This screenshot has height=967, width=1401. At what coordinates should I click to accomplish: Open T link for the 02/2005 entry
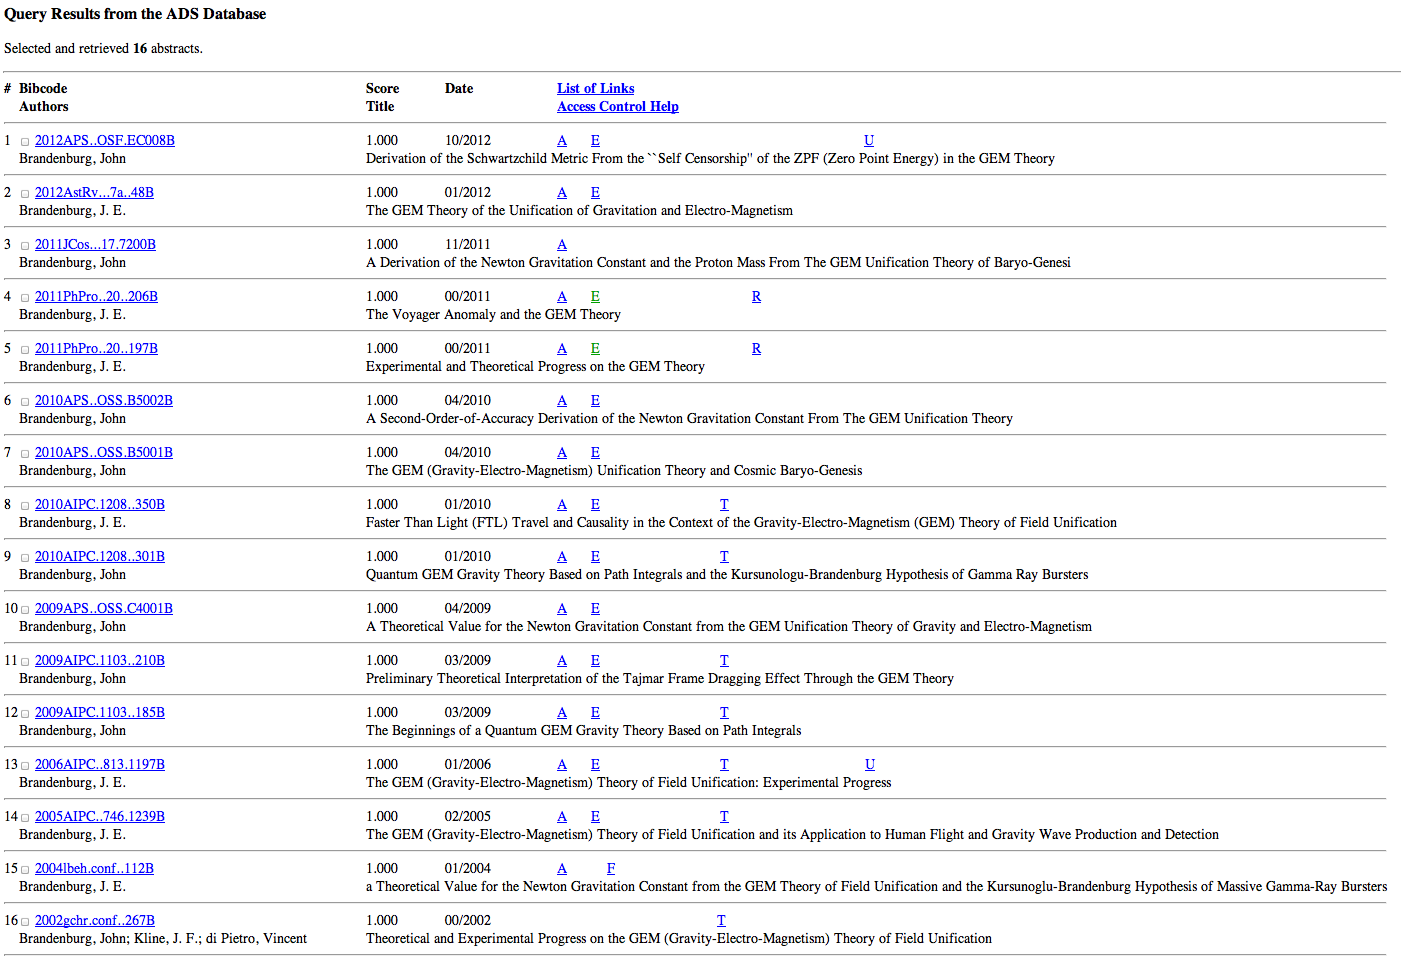(x=724, y=816)
